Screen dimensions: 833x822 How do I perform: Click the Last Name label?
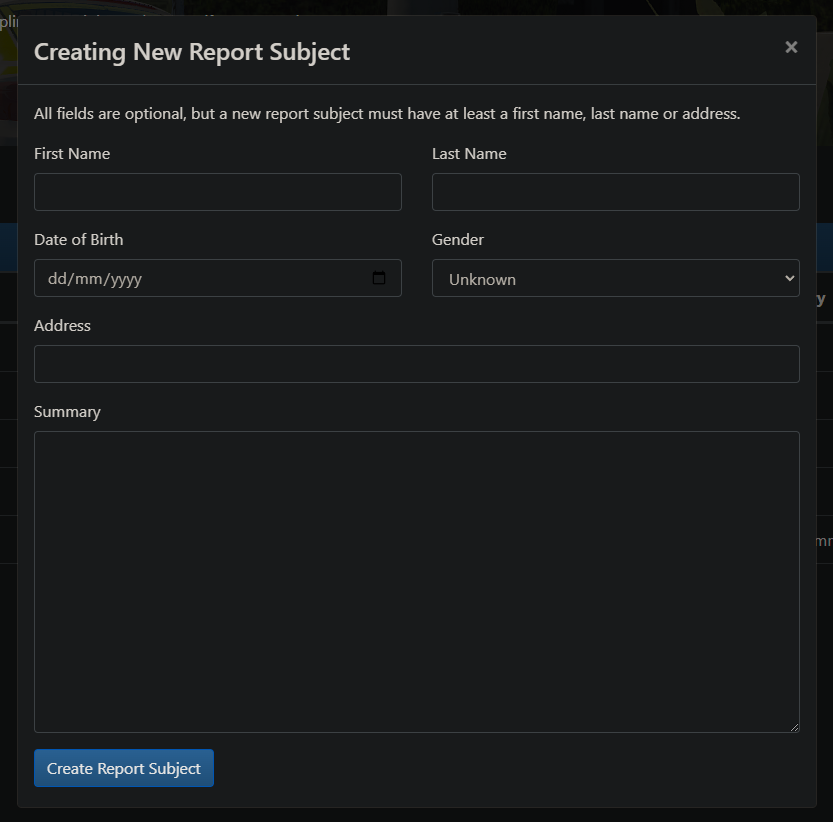click(469, 154)
